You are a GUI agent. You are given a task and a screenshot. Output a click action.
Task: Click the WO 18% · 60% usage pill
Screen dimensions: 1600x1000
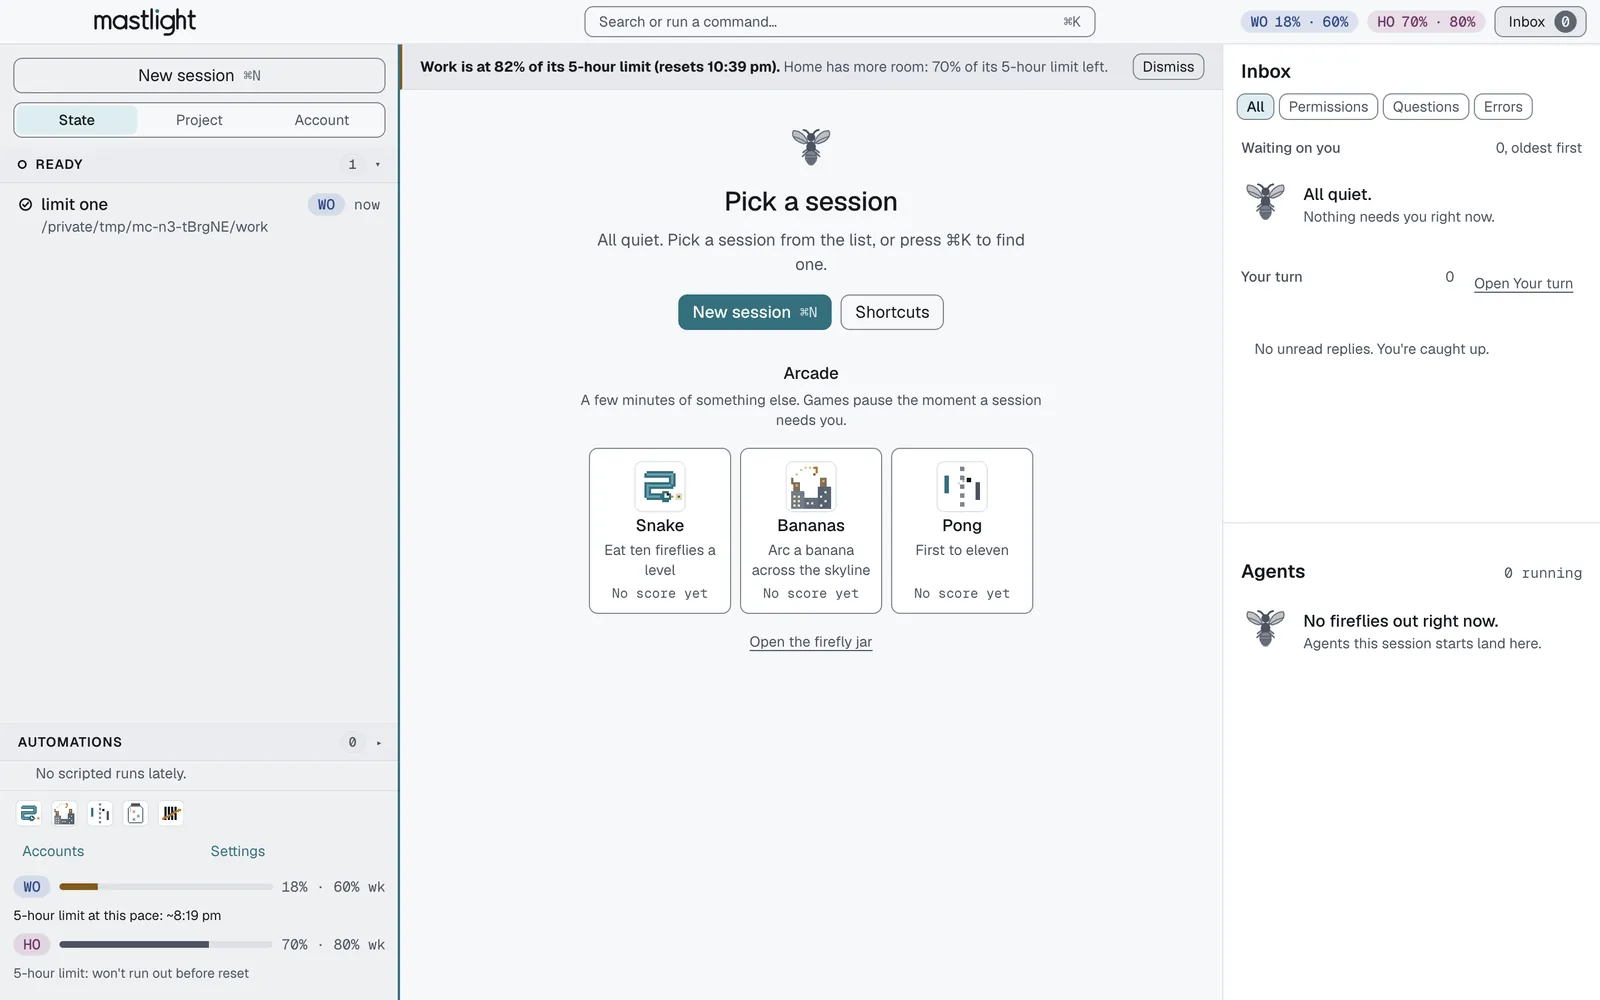tap(1299, 22)
